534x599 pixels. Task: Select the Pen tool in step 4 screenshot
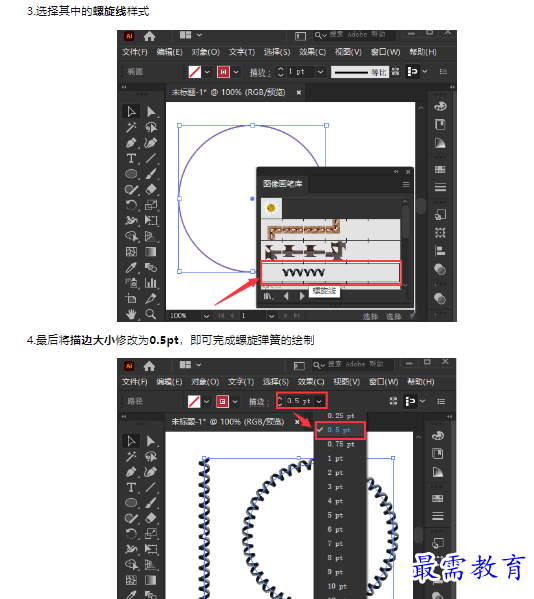pos(131,472)
